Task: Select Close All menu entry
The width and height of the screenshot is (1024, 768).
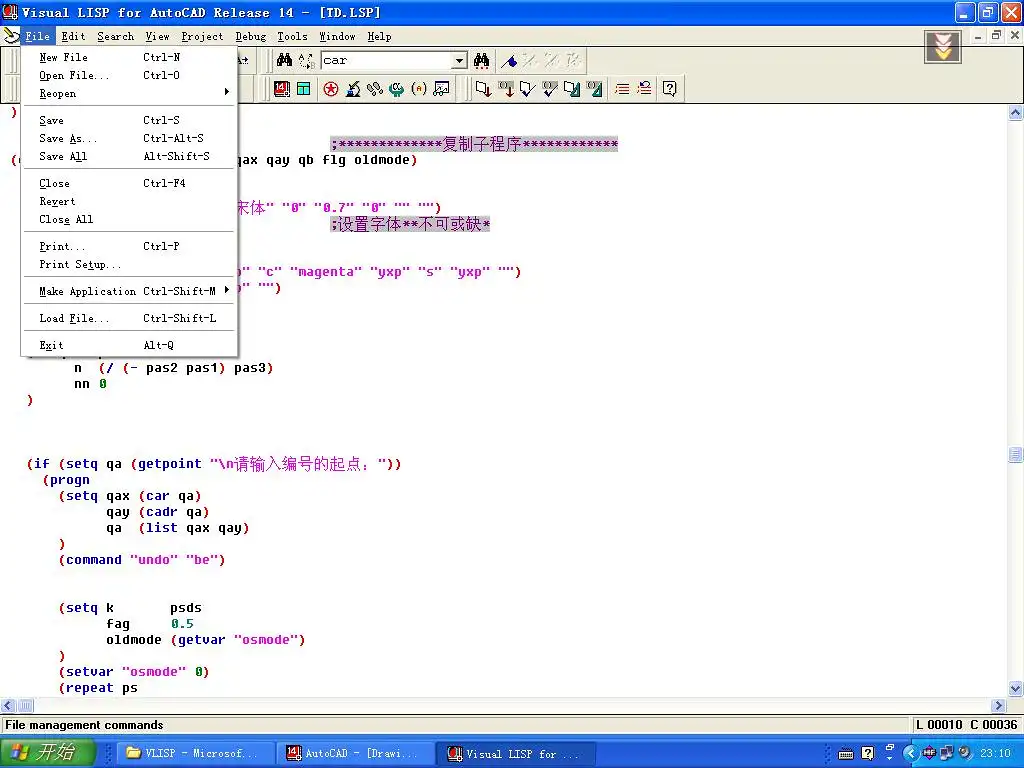Action: (127, 219)
